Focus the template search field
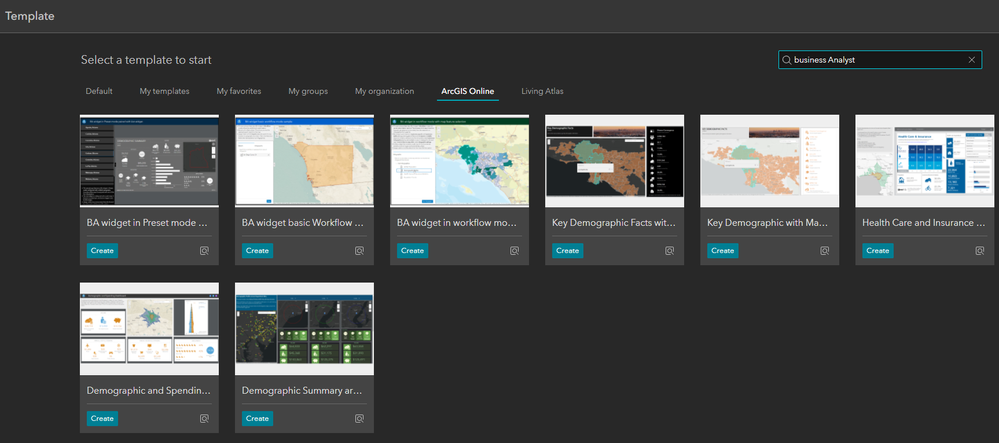The height and width of the screenshot is (443, 999). [880, 60]
